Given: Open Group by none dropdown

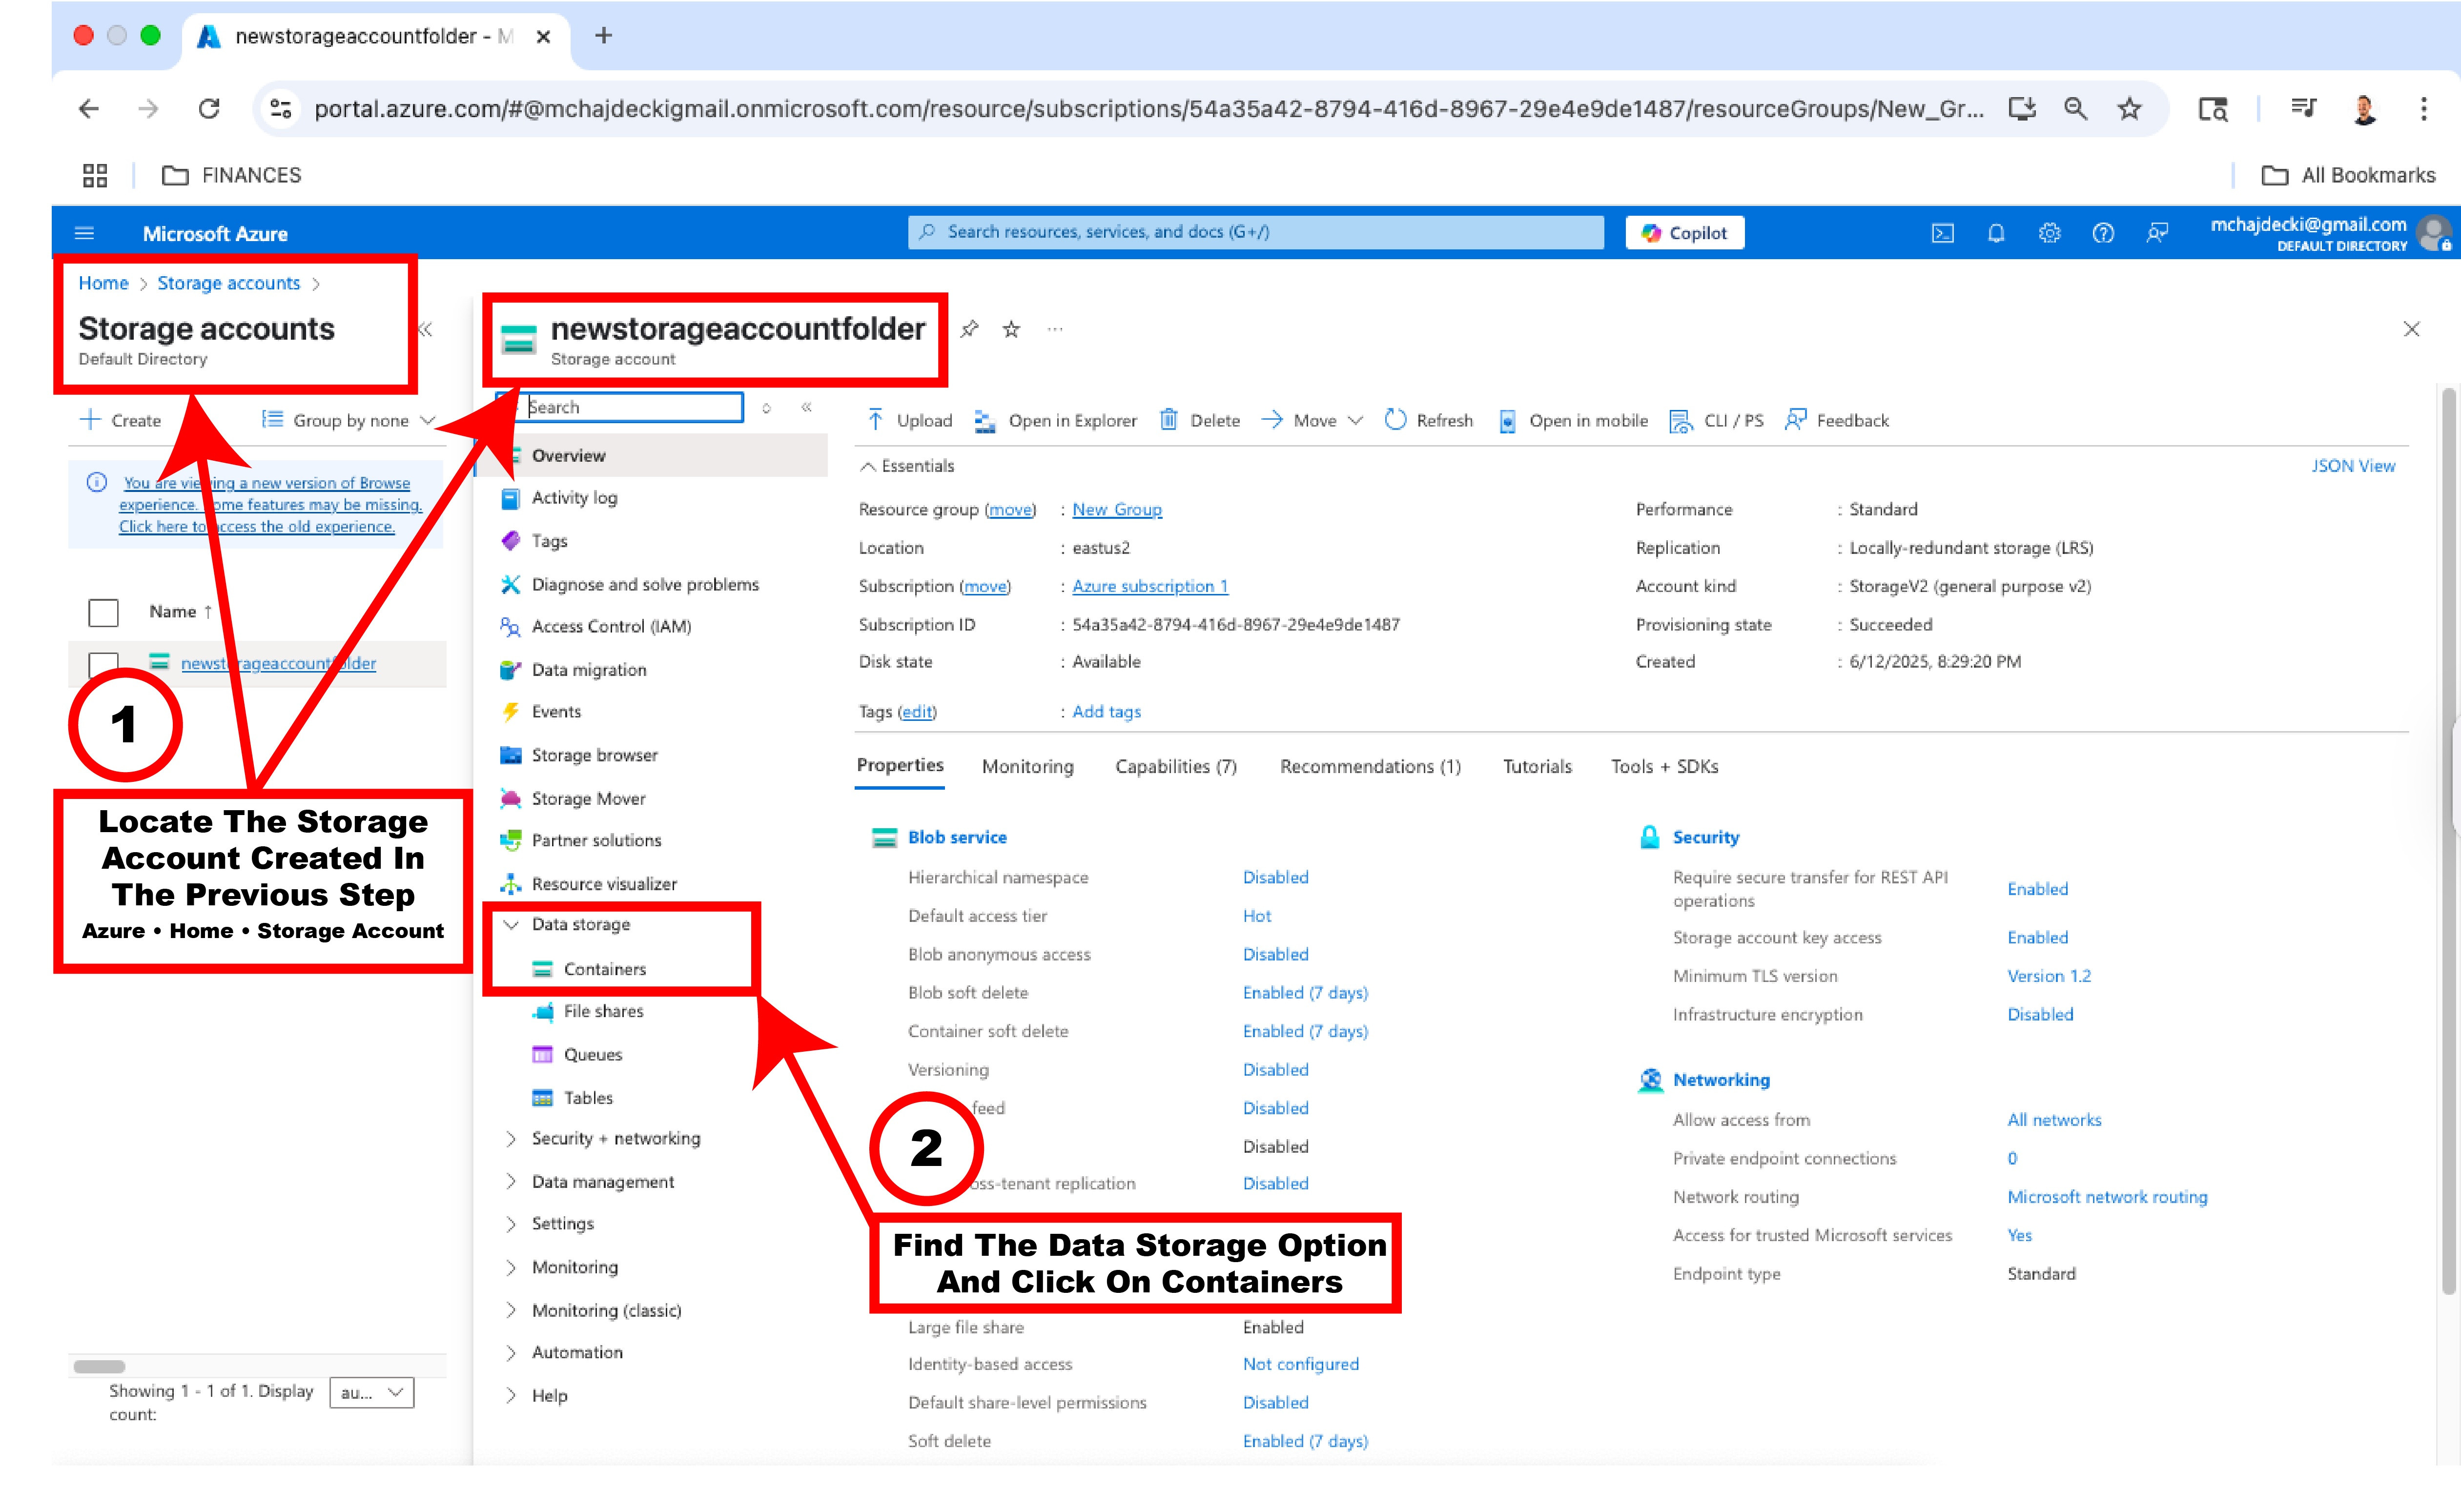Looking at the screenshot, I should 348,420.
